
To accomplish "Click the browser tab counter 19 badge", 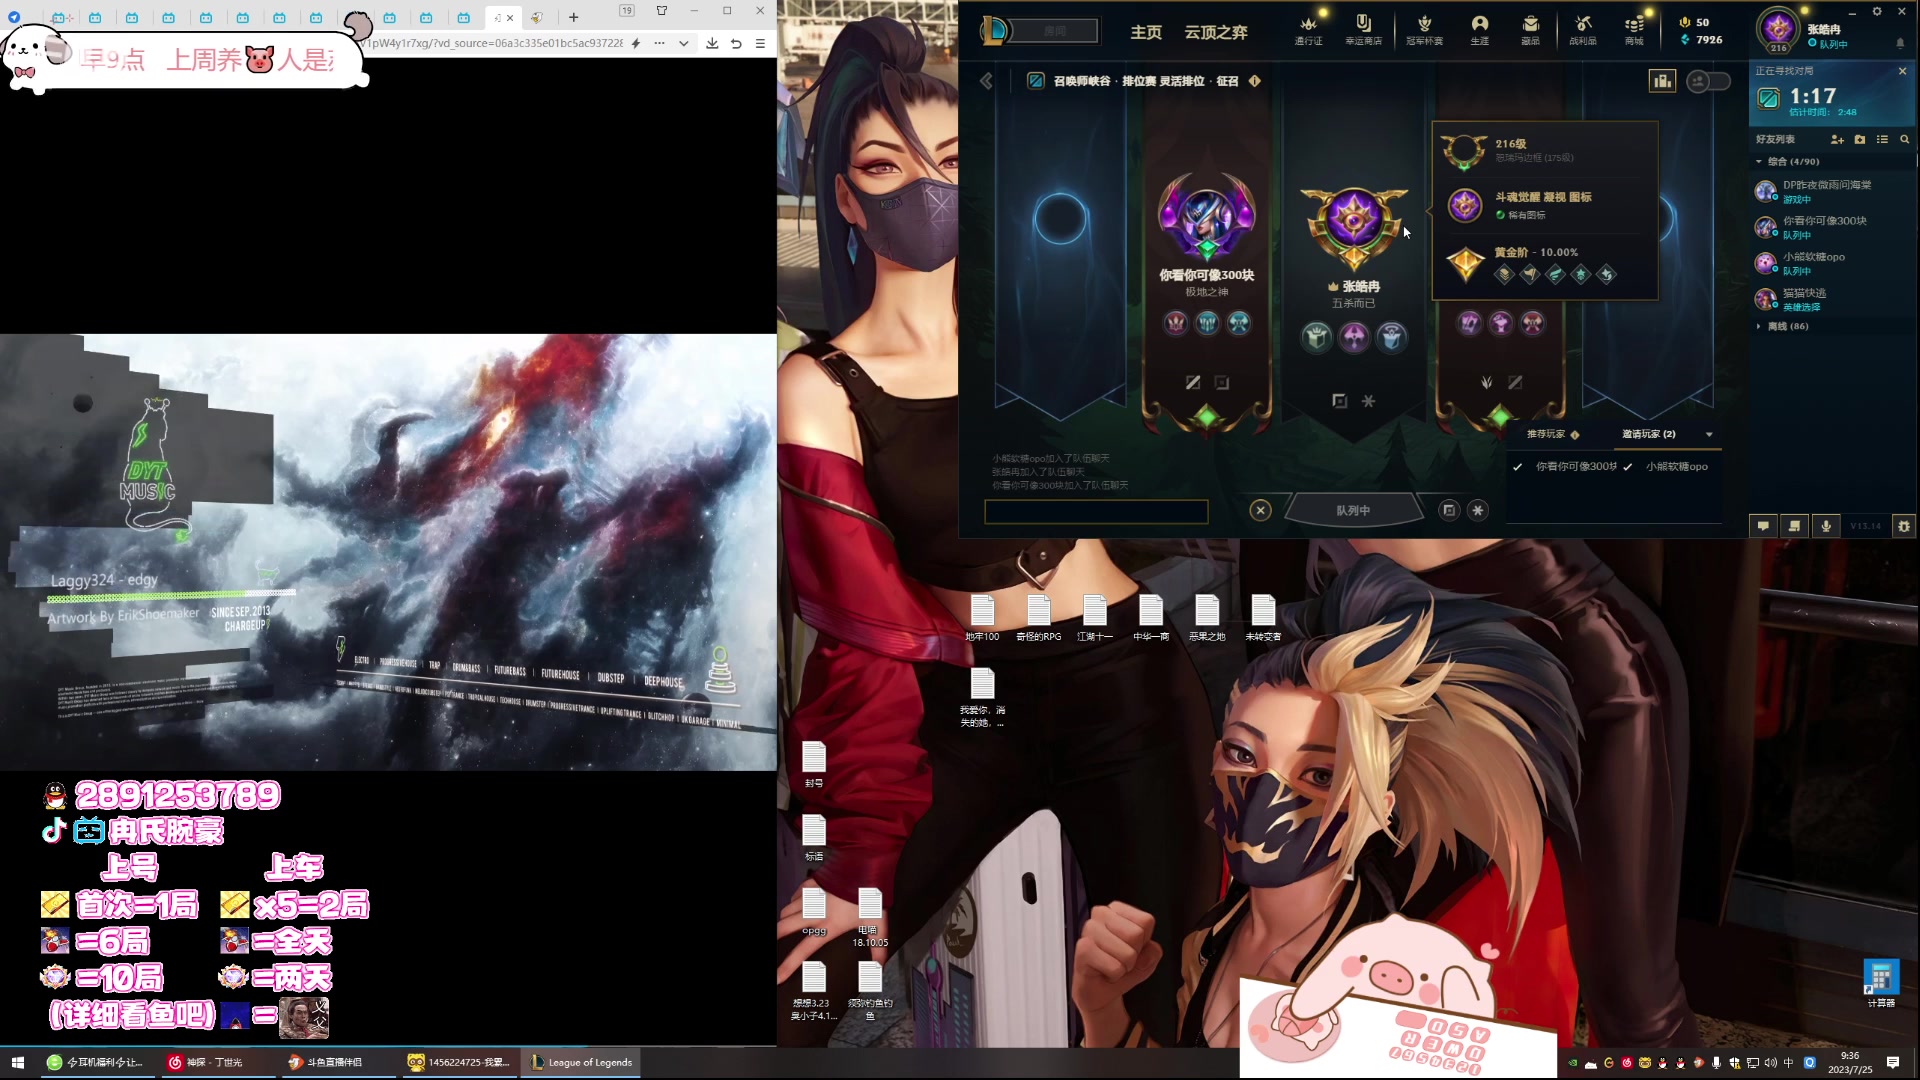I will [x=627, y=11].
